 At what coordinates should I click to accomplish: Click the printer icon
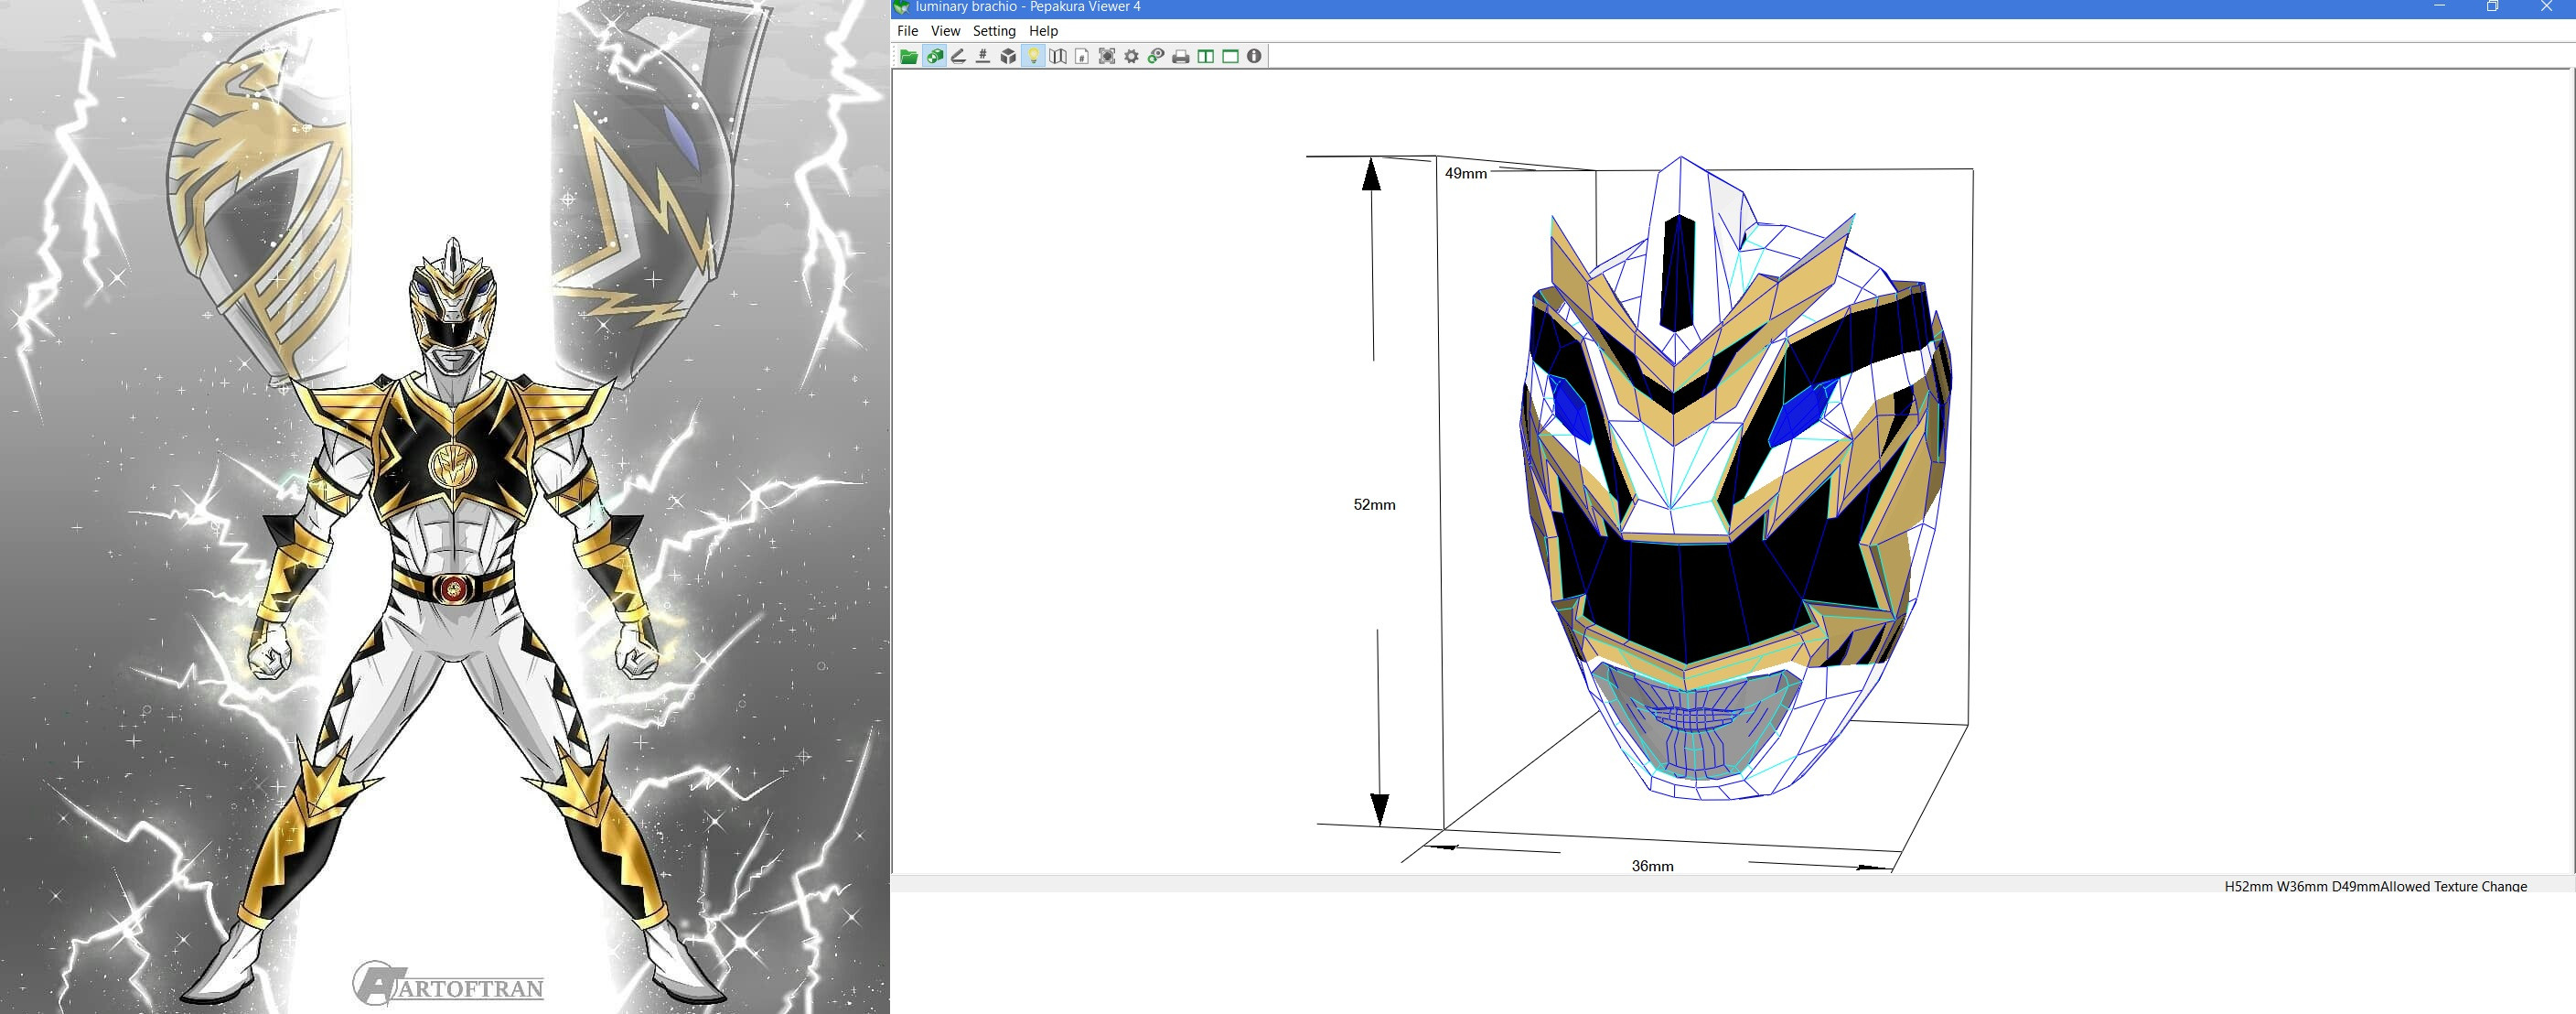point(1181,57)
